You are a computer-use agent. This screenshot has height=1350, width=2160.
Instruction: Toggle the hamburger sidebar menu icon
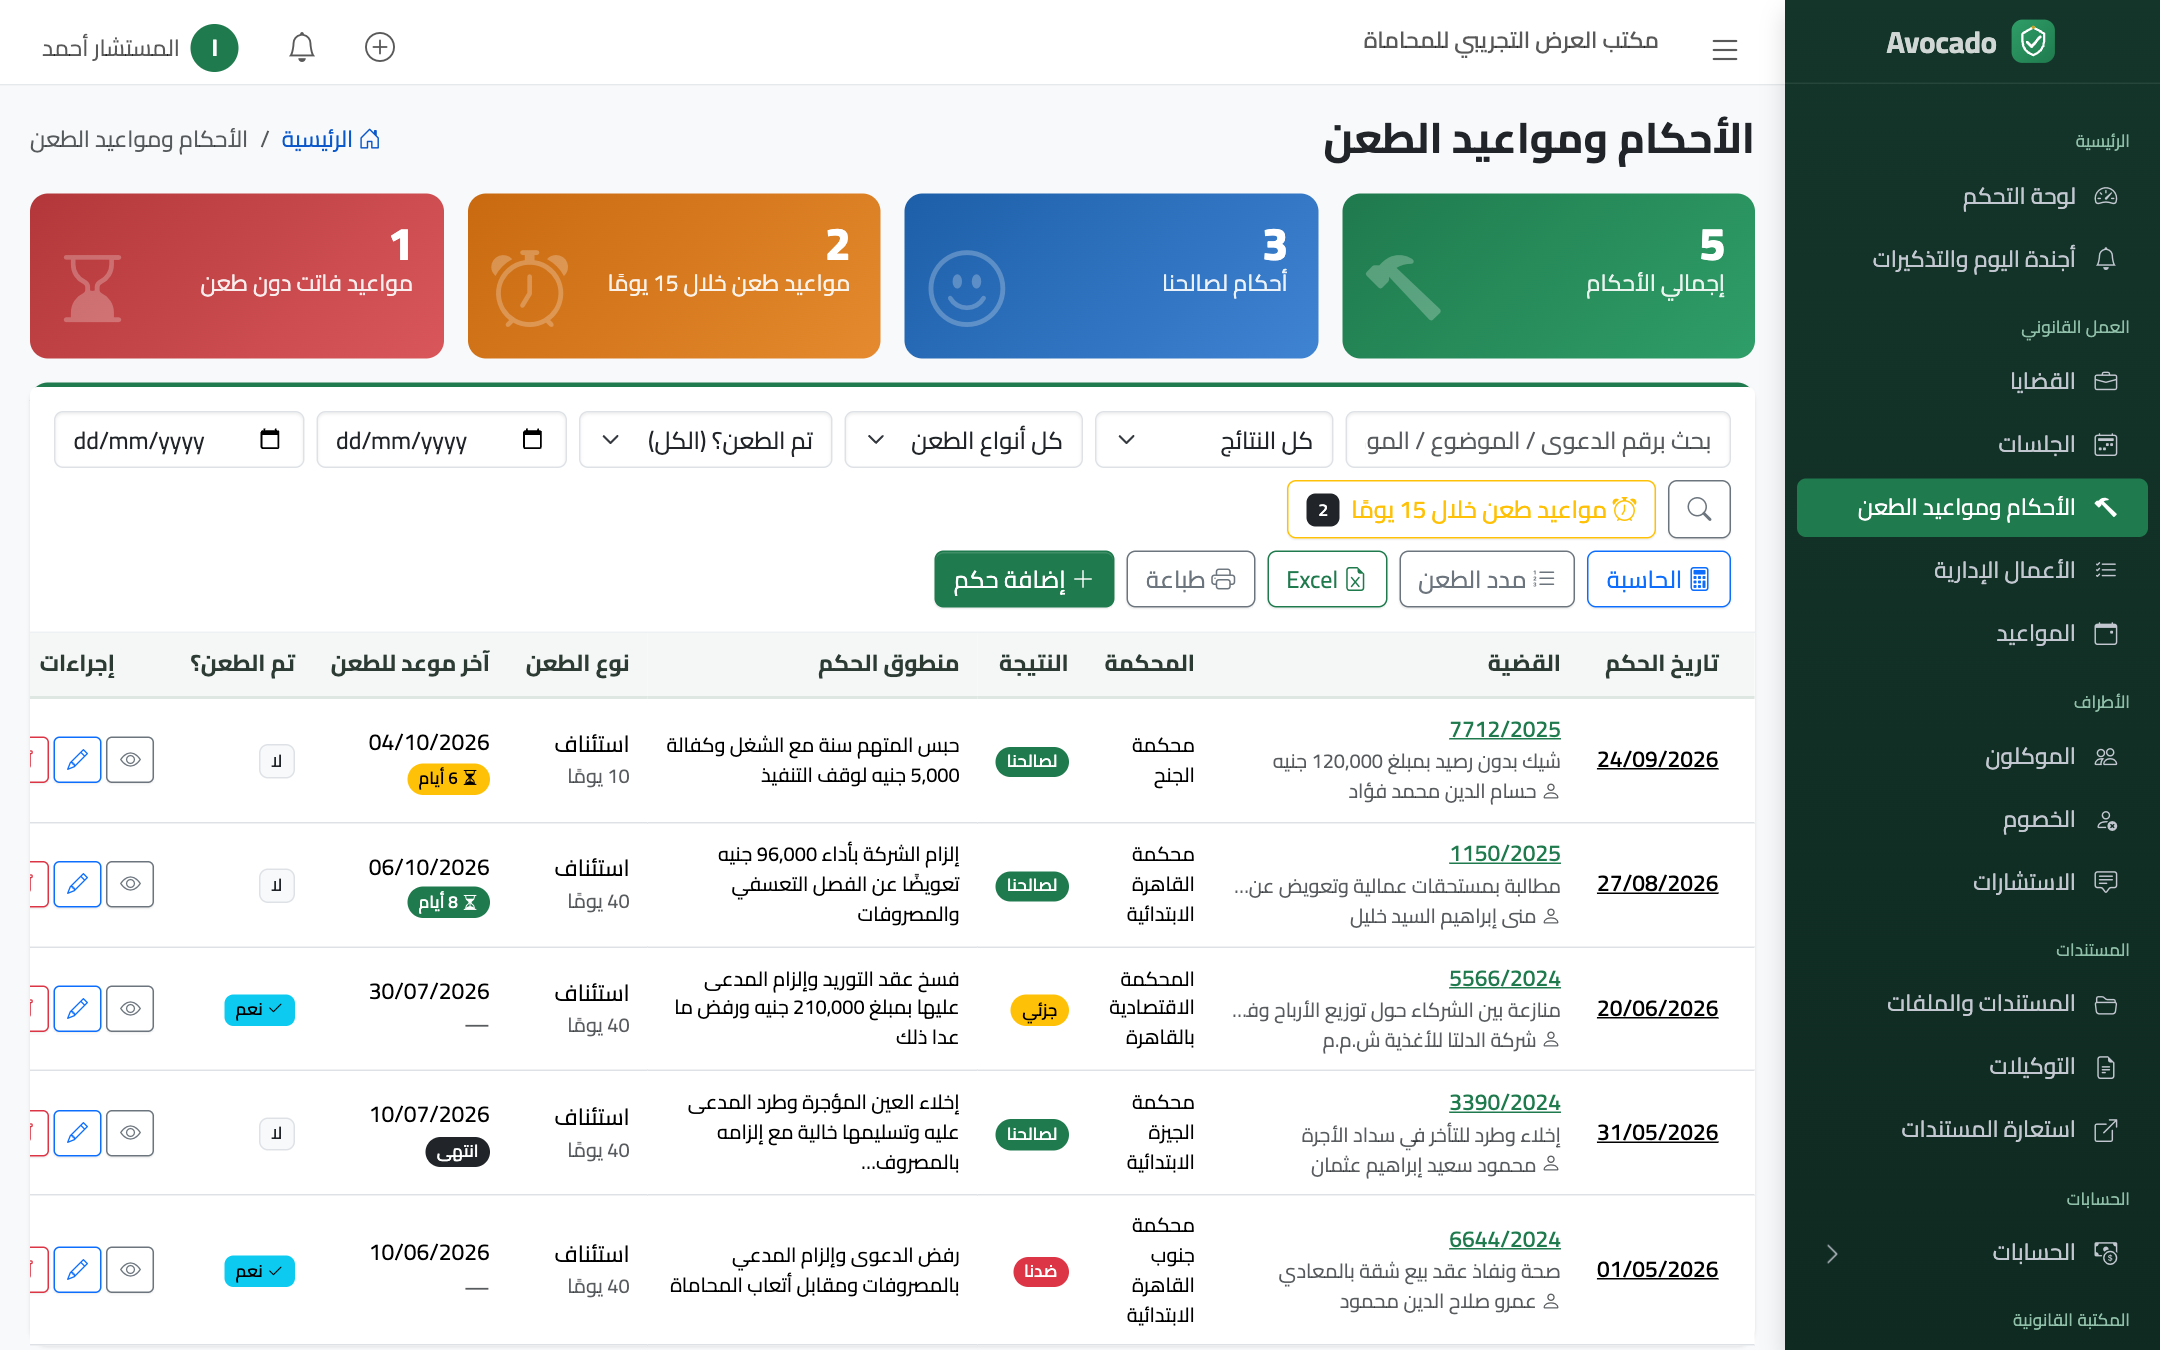tap(1724, 49)
